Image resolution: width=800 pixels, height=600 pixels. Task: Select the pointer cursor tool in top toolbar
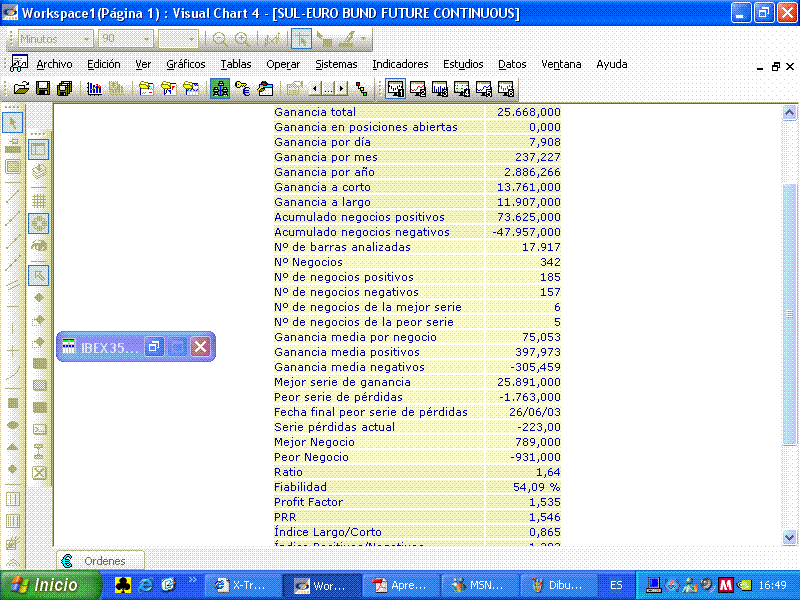pyautogui.click(x=302, y=39)
